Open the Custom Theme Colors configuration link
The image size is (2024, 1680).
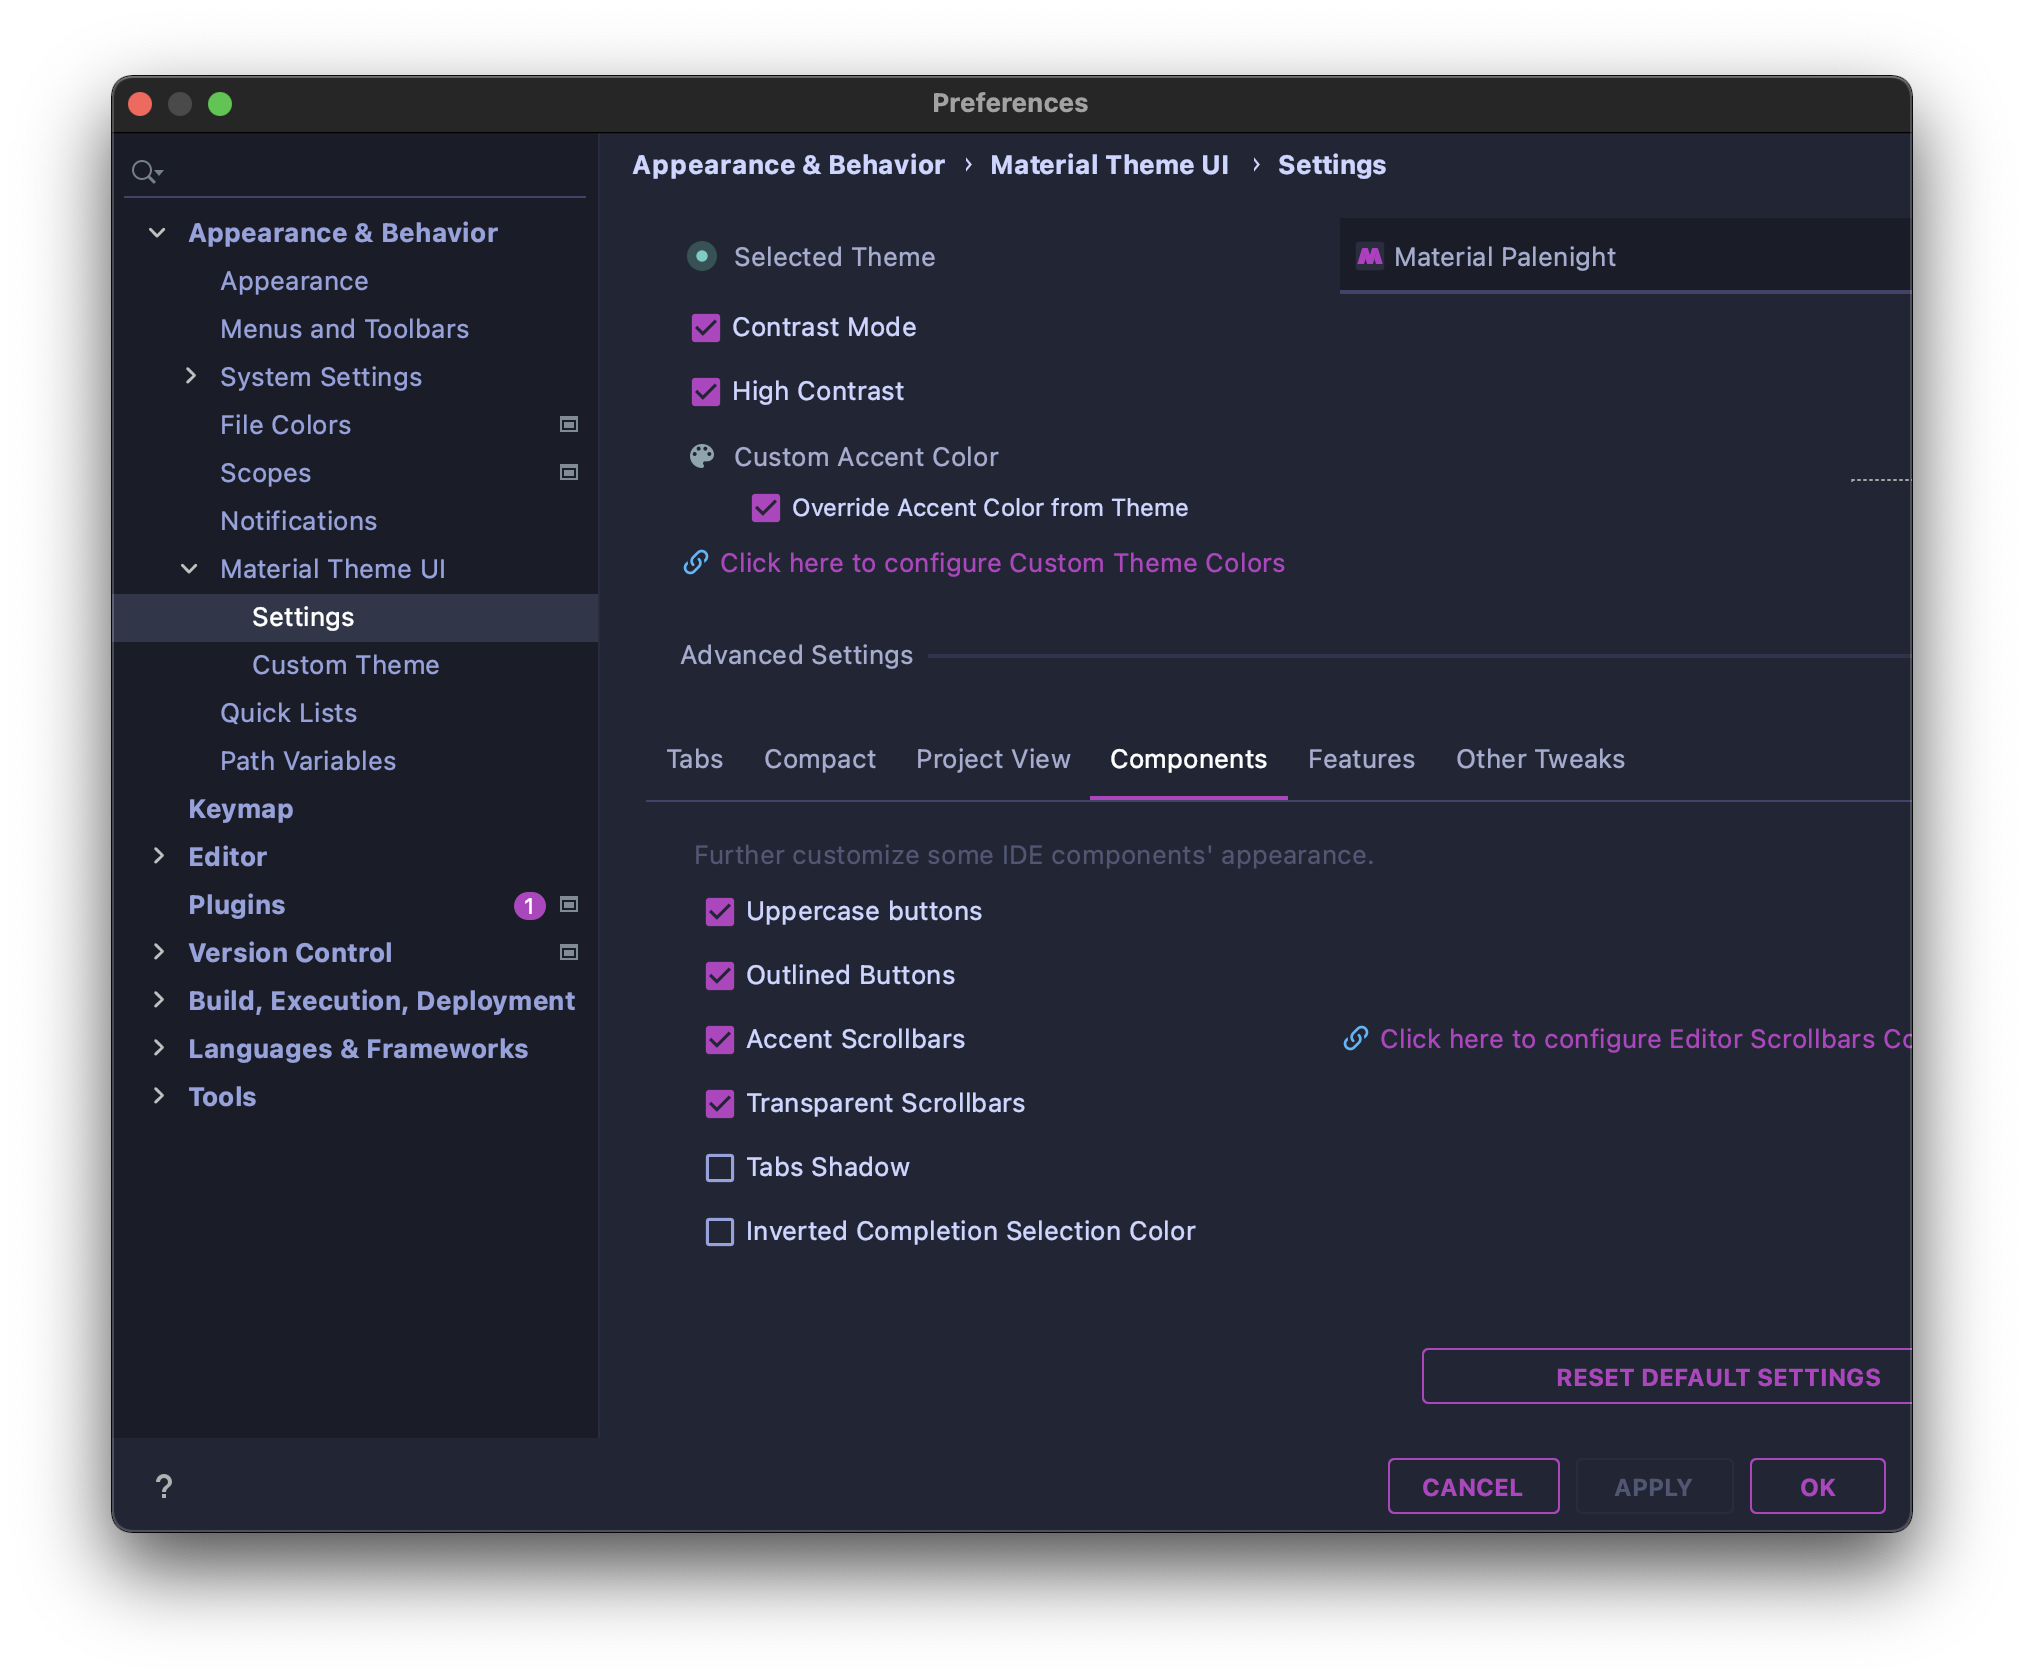tap(1001, 563)
